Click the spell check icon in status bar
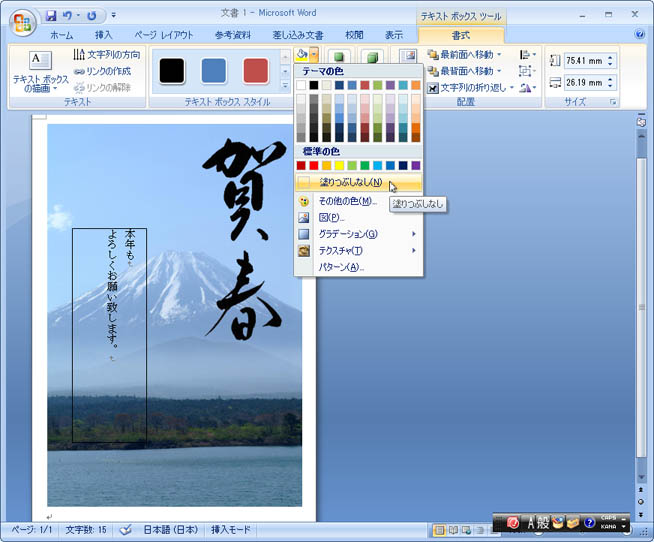This screenshot has height=542, width=654. pos(126,529)
